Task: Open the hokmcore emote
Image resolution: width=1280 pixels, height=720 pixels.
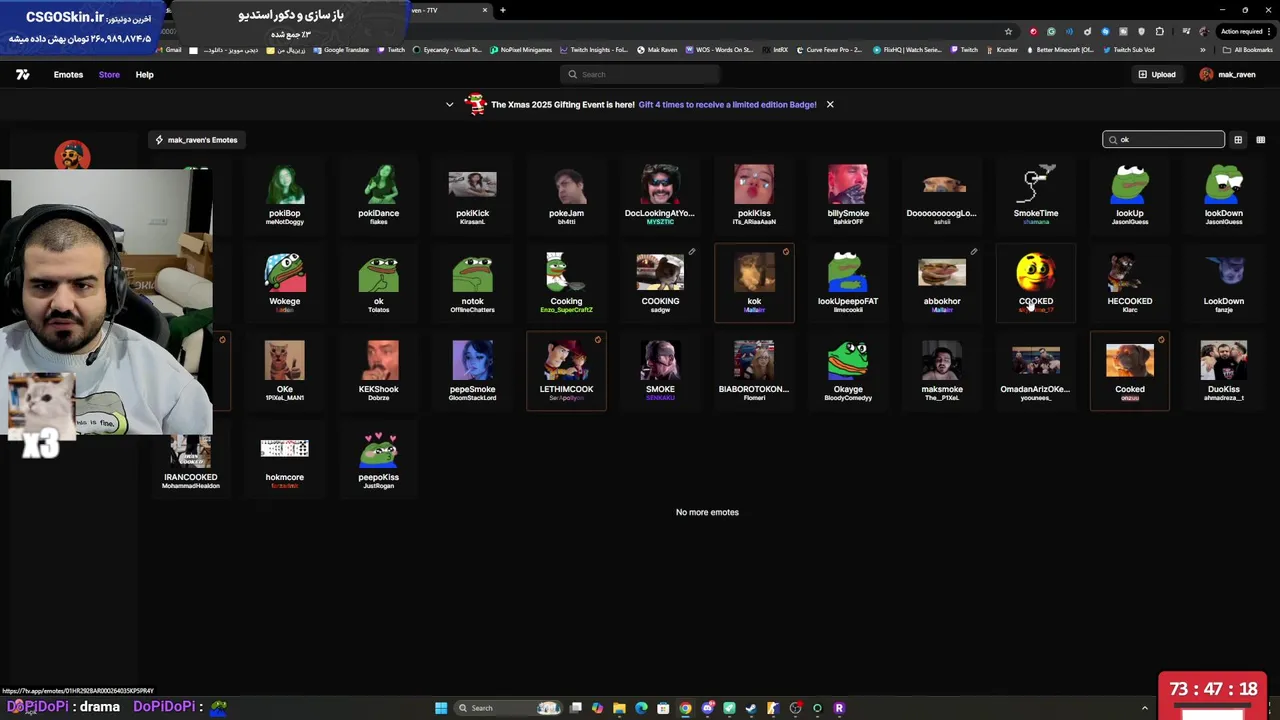Action: pos(284,459)
